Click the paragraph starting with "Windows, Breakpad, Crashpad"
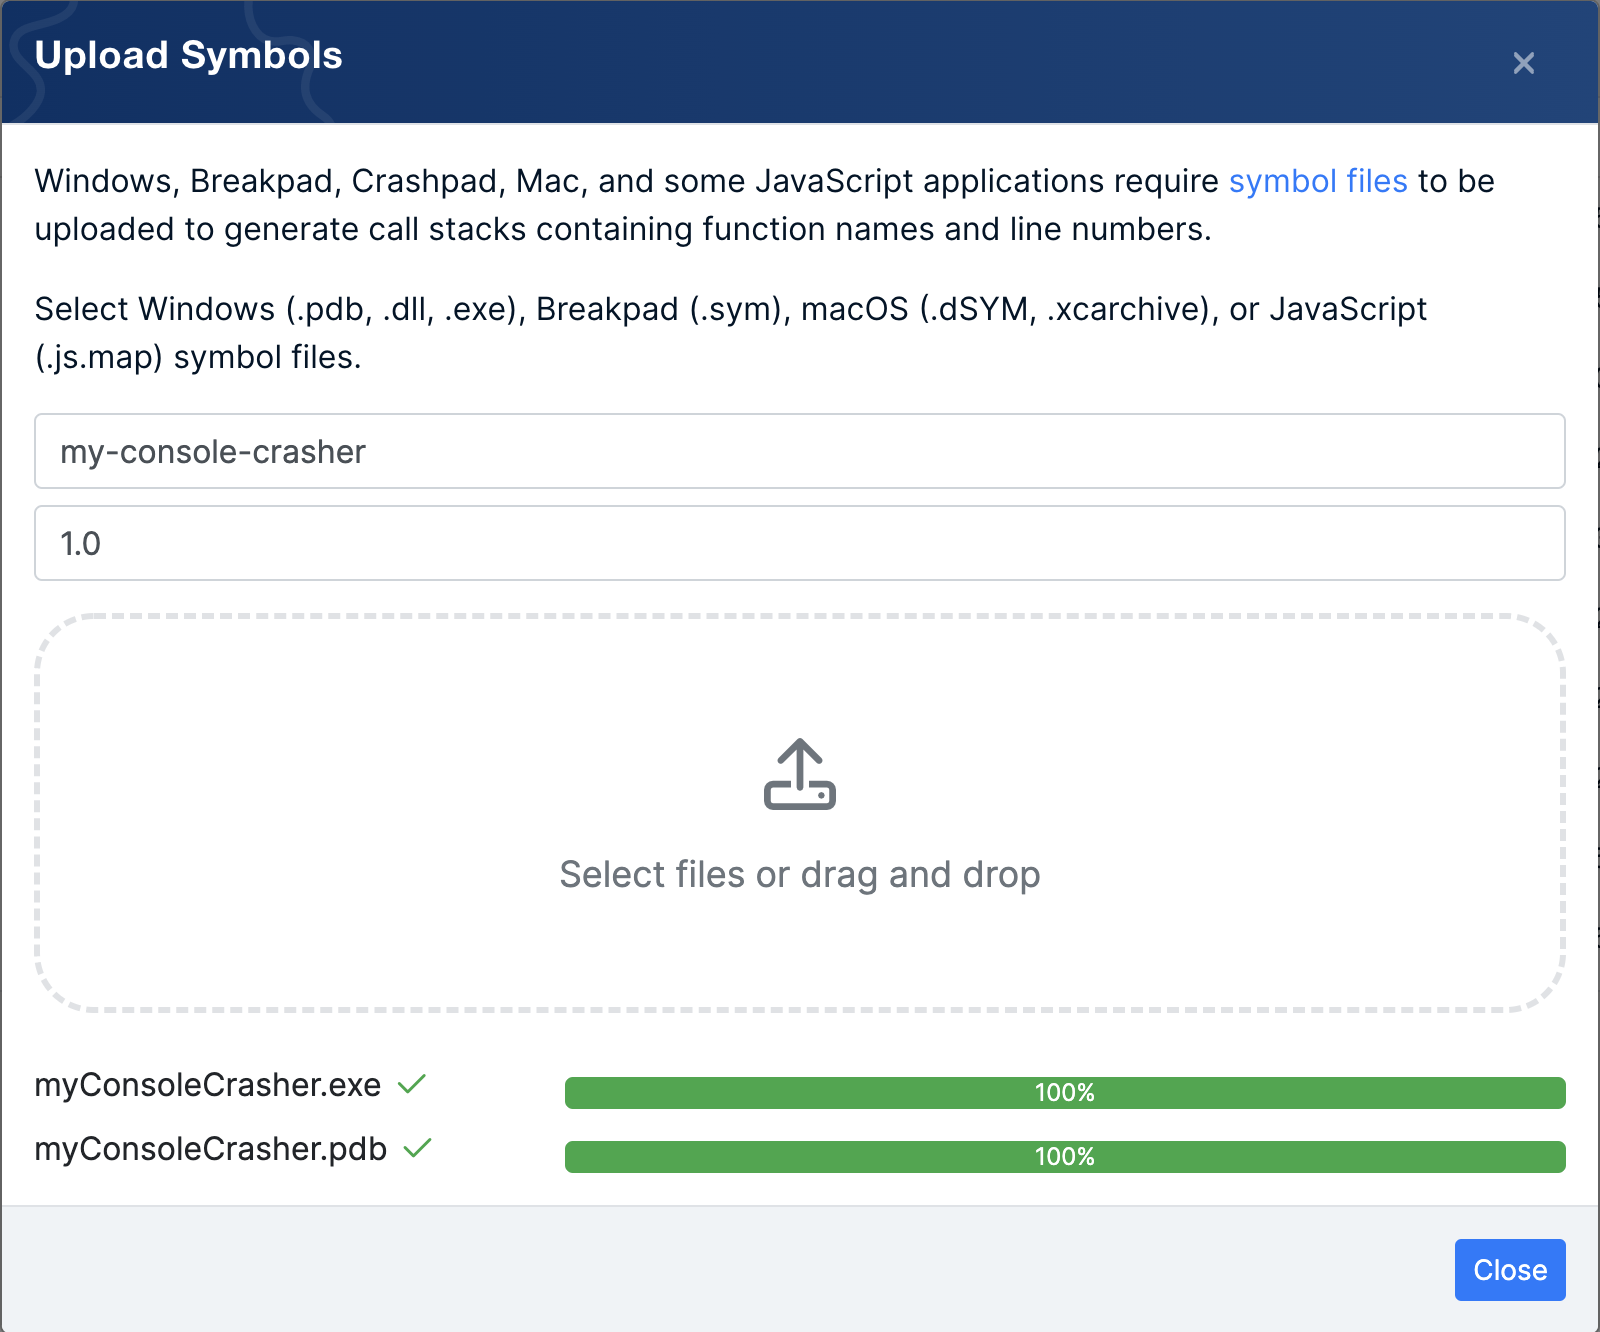Viewport: 1600px width, 1332px height. [x=620, y=206]
